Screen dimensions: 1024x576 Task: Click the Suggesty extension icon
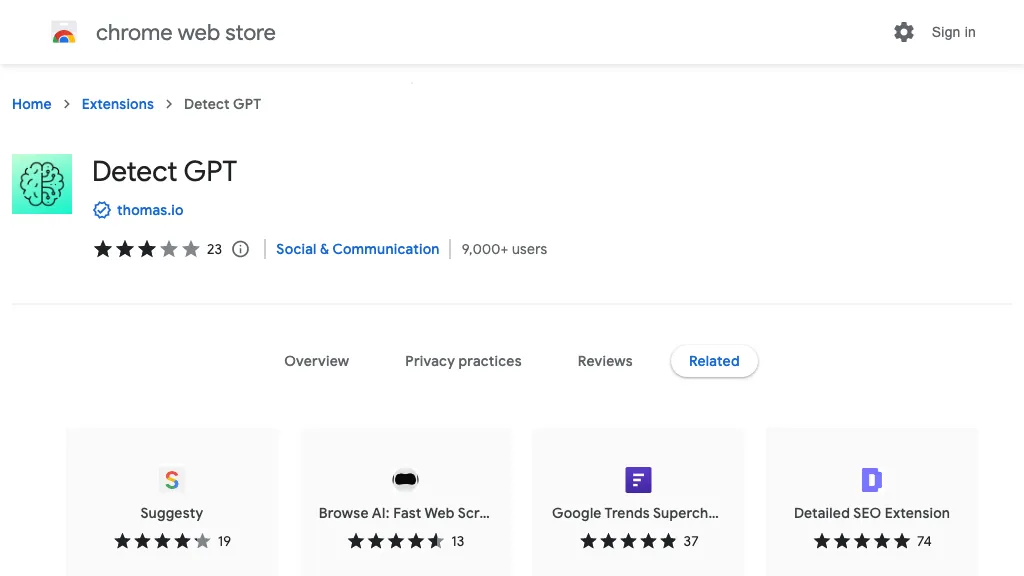(x=172, y=480)
